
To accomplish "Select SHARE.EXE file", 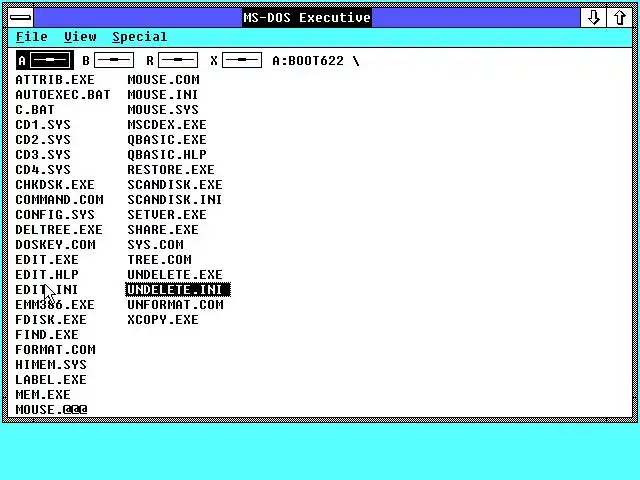I will 163,230.
